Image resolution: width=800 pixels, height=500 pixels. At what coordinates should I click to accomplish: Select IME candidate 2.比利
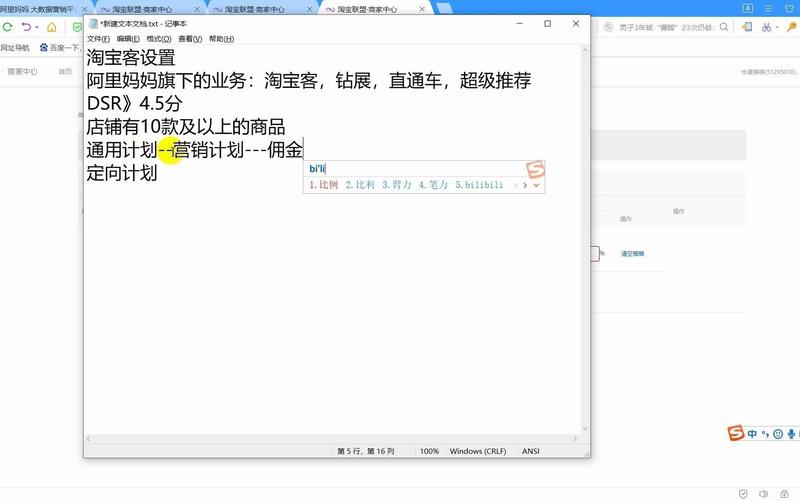tap(360, 185)
